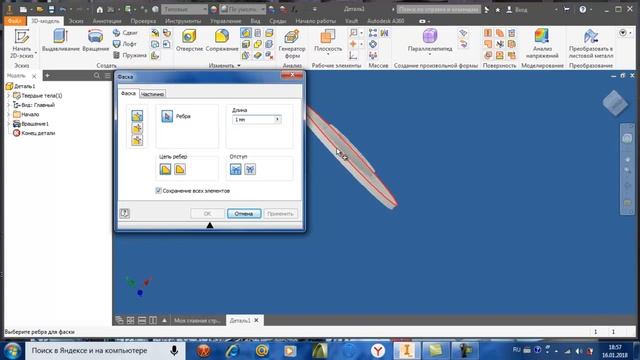The height and width of the screenshot is (360, 640).
Task: Select Конец детали in the browser tree
Action: coord(34,133)
